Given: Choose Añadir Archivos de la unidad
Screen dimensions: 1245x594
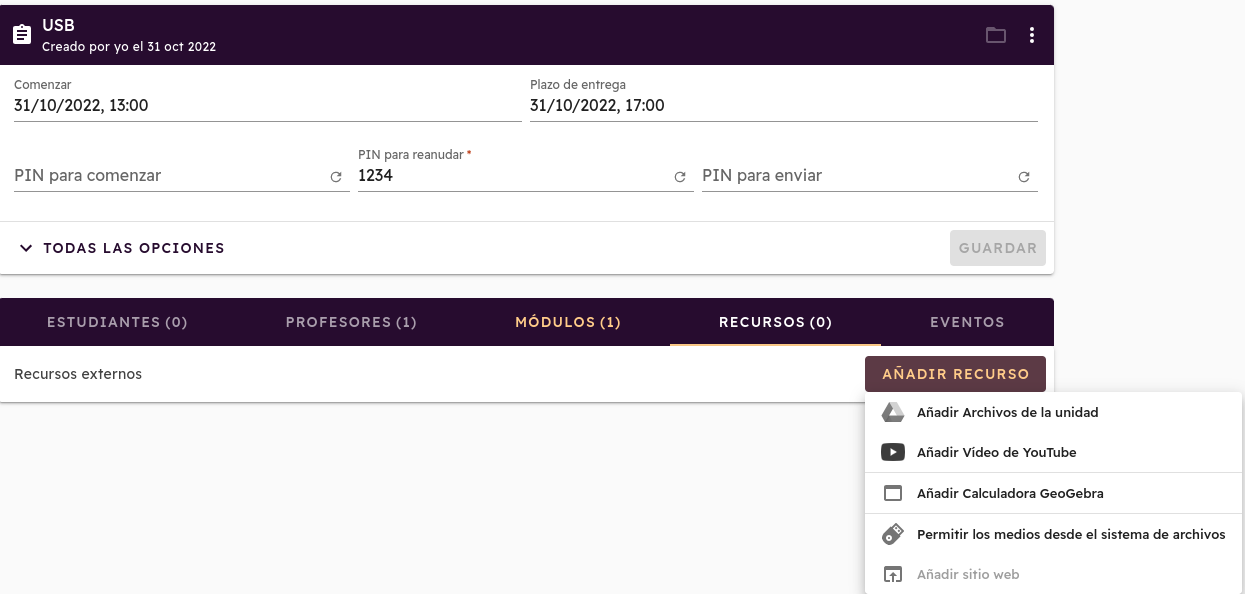Looking at the screenshot, I should point(1053,412).
